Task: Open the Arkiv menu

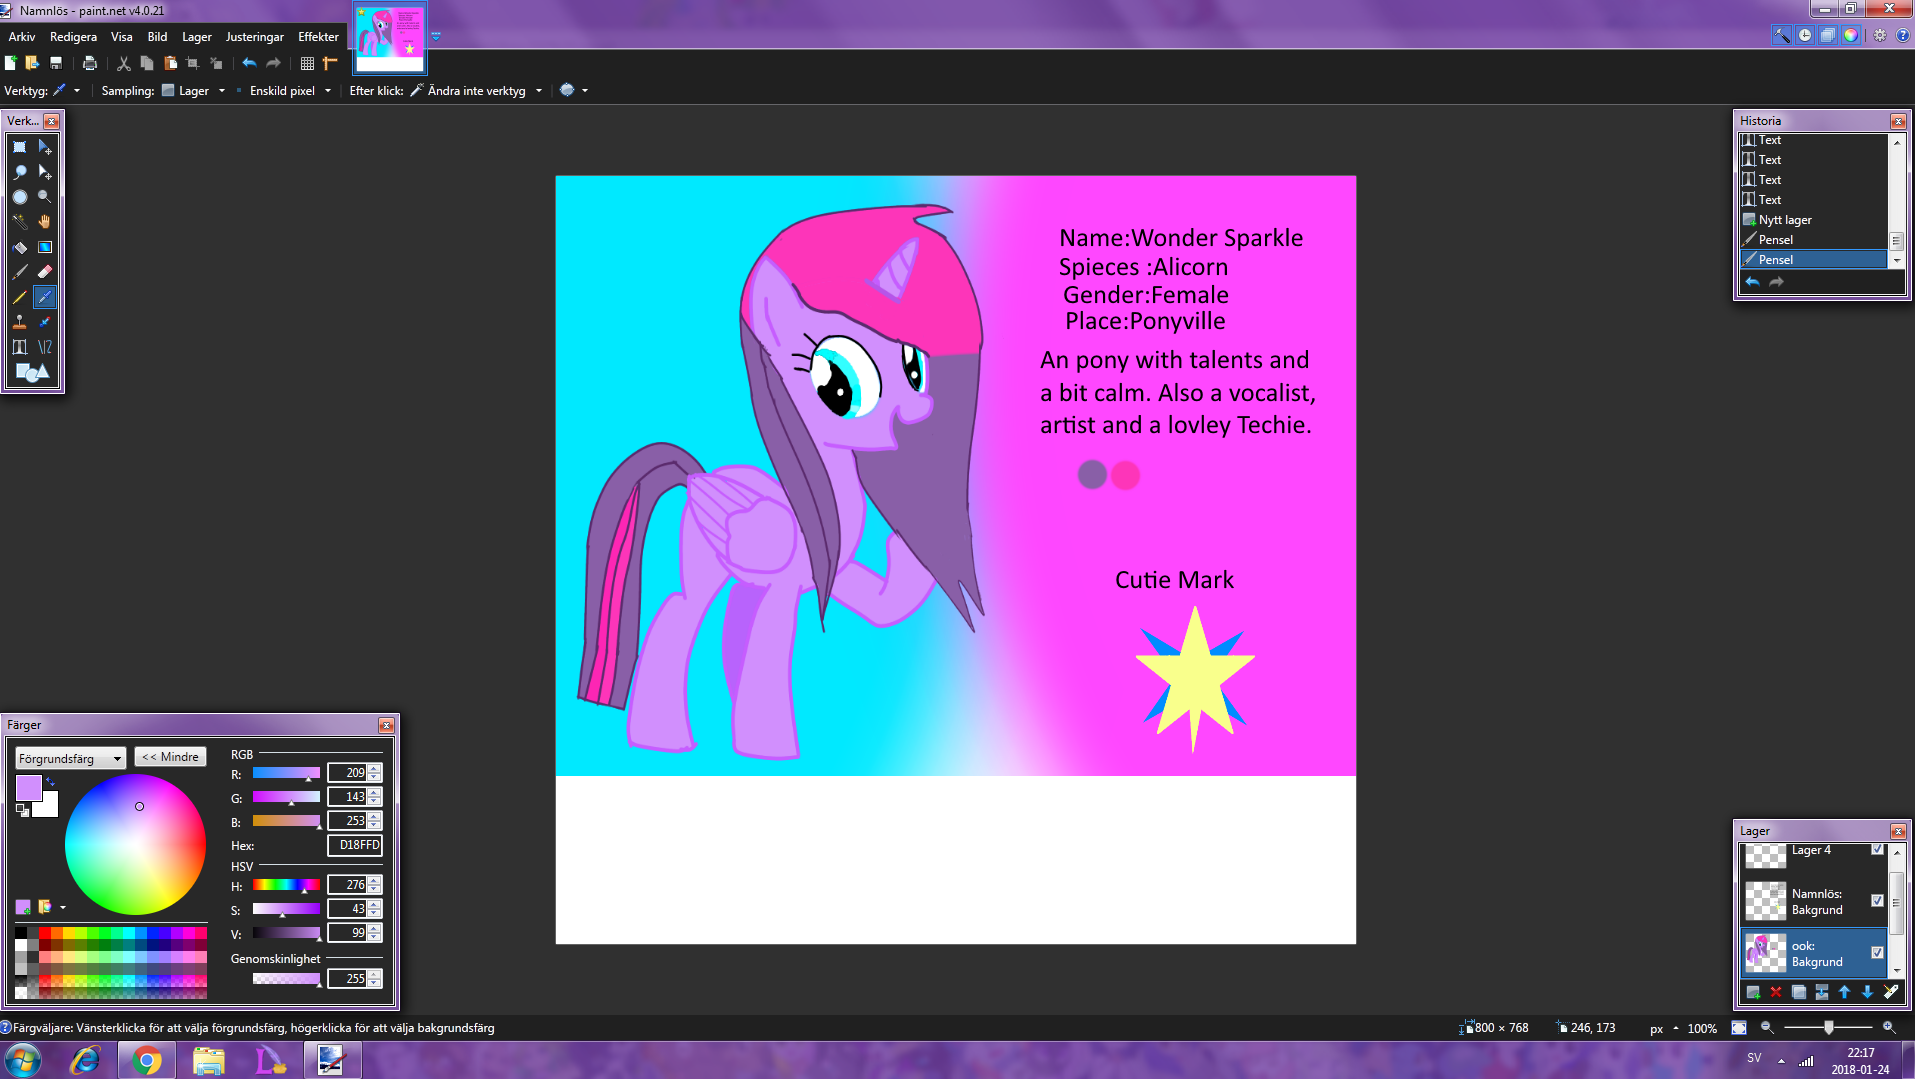Action: [x=22, y=37]
